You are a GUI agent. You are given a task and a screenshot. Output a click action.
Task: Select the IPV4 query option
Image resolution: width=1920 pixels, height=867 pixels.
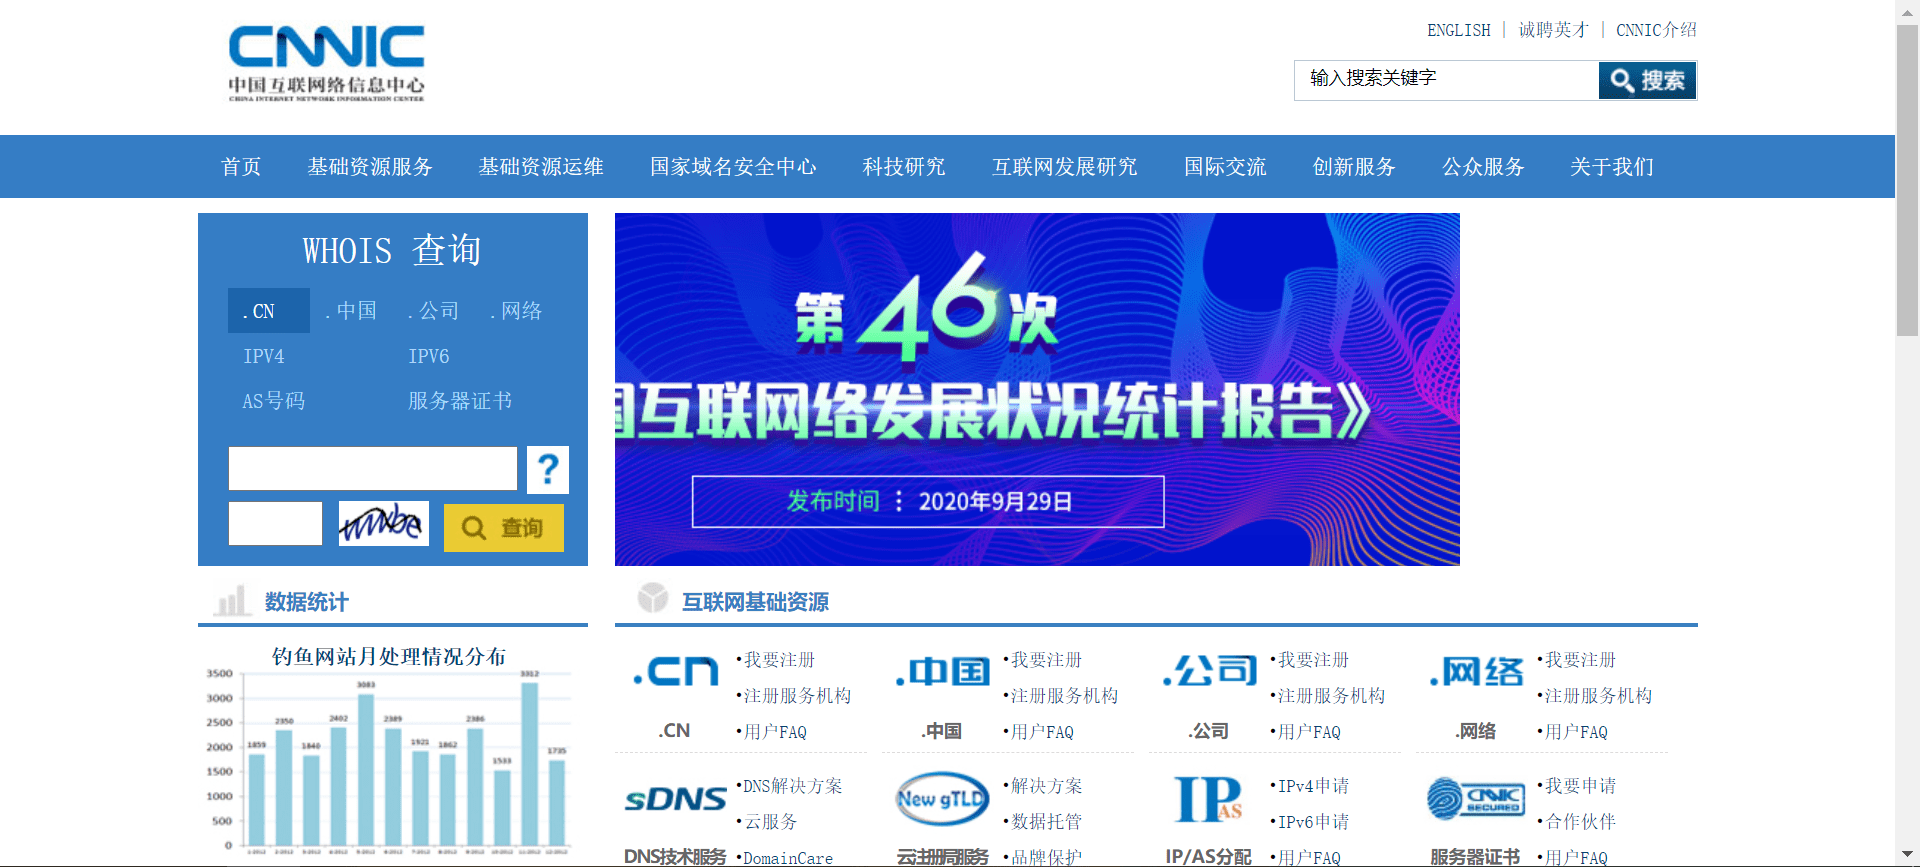[264, 356]
